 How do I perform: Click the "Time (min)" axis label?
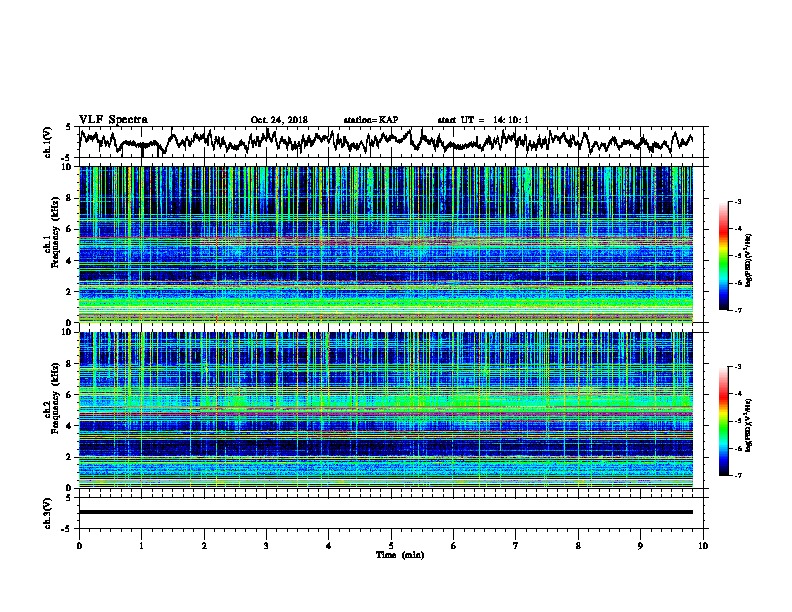(400, 555)
